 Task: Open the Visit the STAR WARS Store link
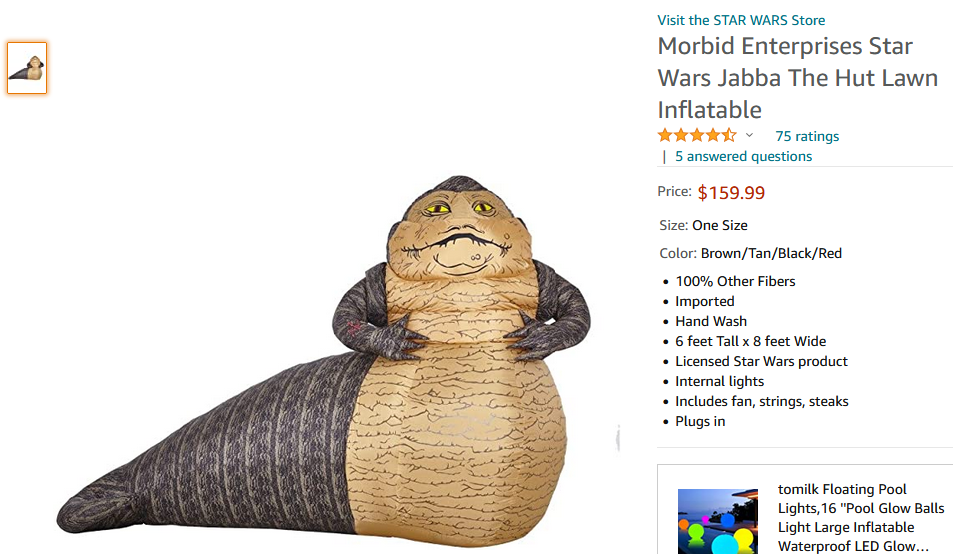point(741,20)
